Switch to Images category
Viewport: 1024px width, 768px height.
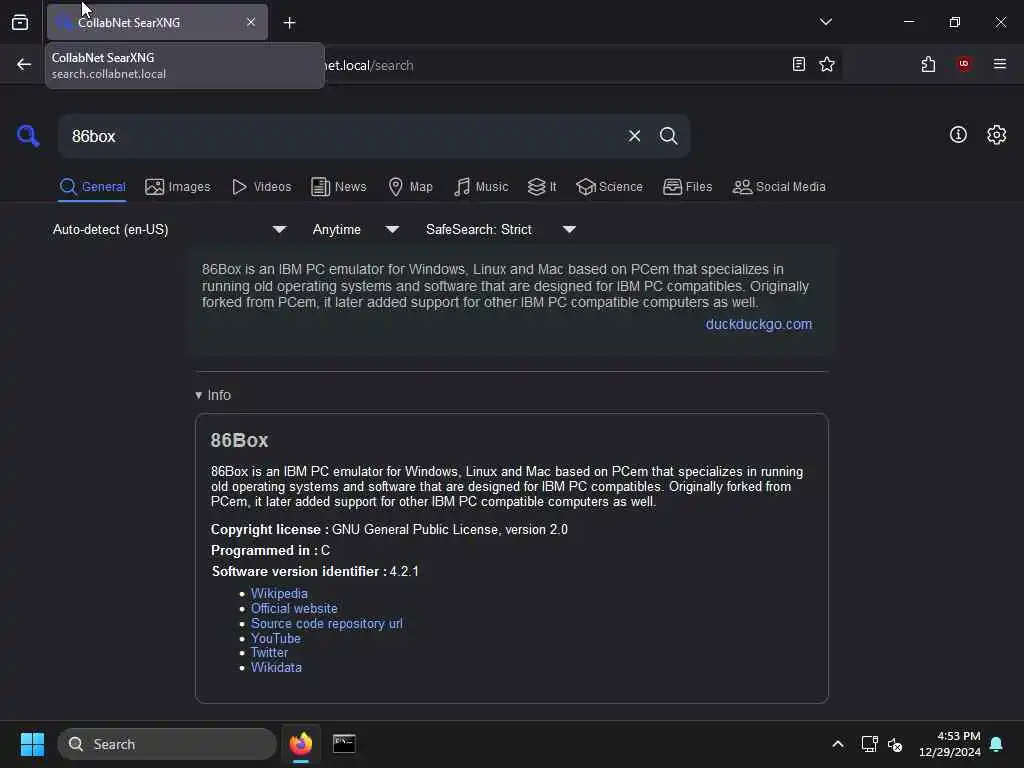(178, 187)
